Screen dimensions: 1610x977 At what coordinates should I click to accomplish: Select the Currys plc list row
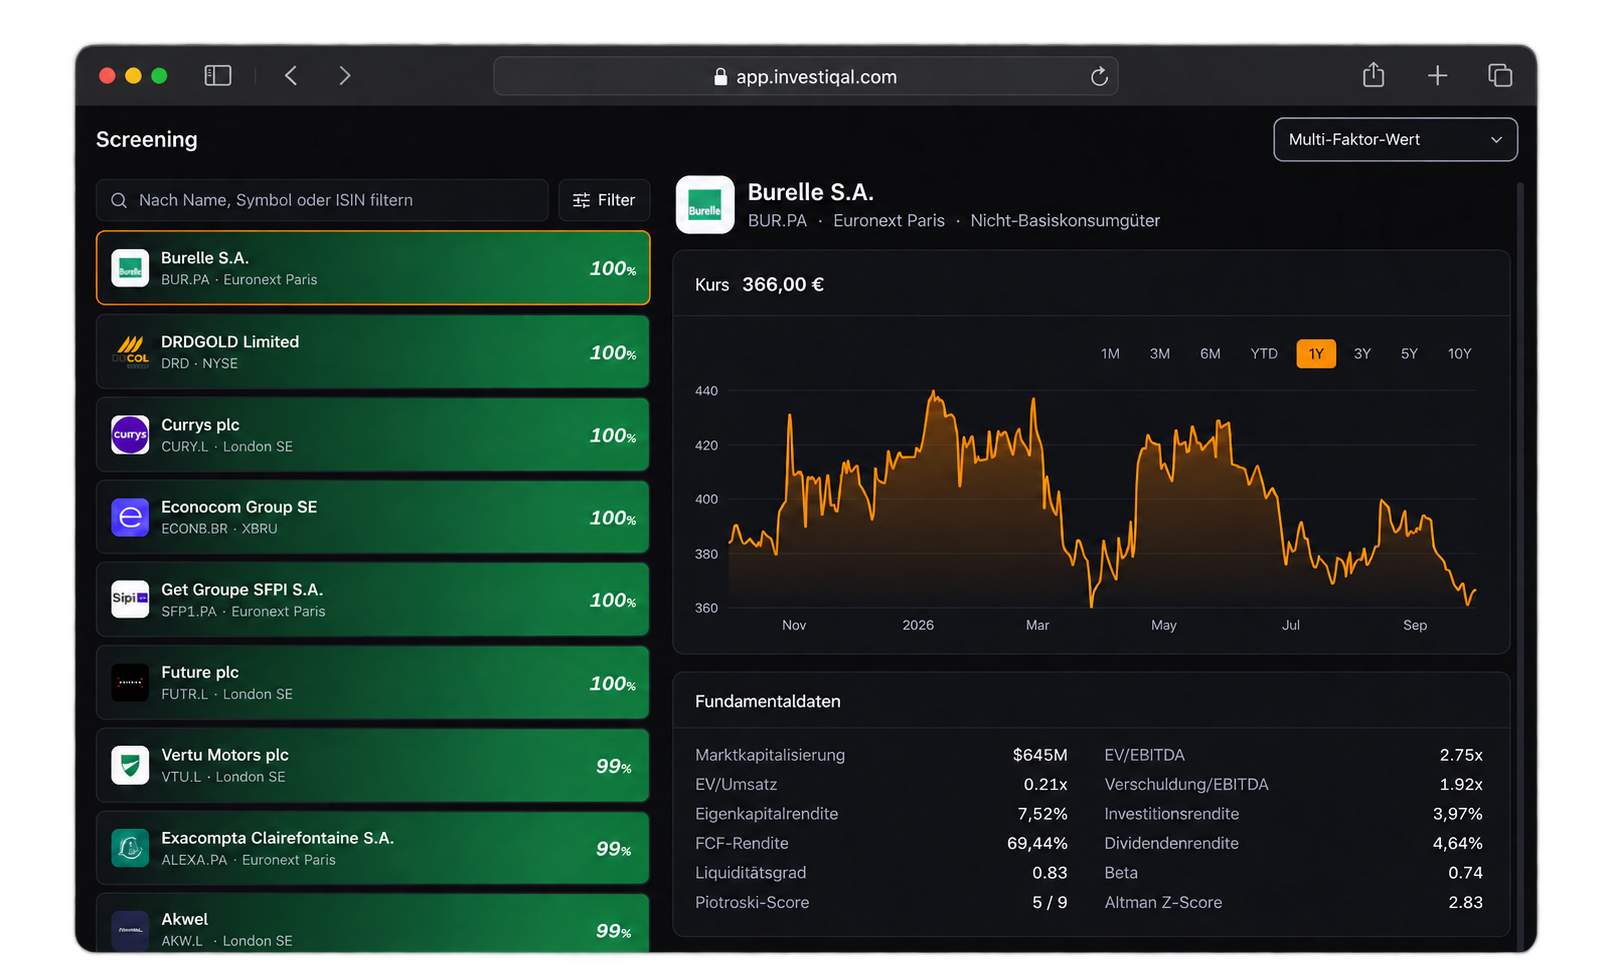tap(373, 435)
